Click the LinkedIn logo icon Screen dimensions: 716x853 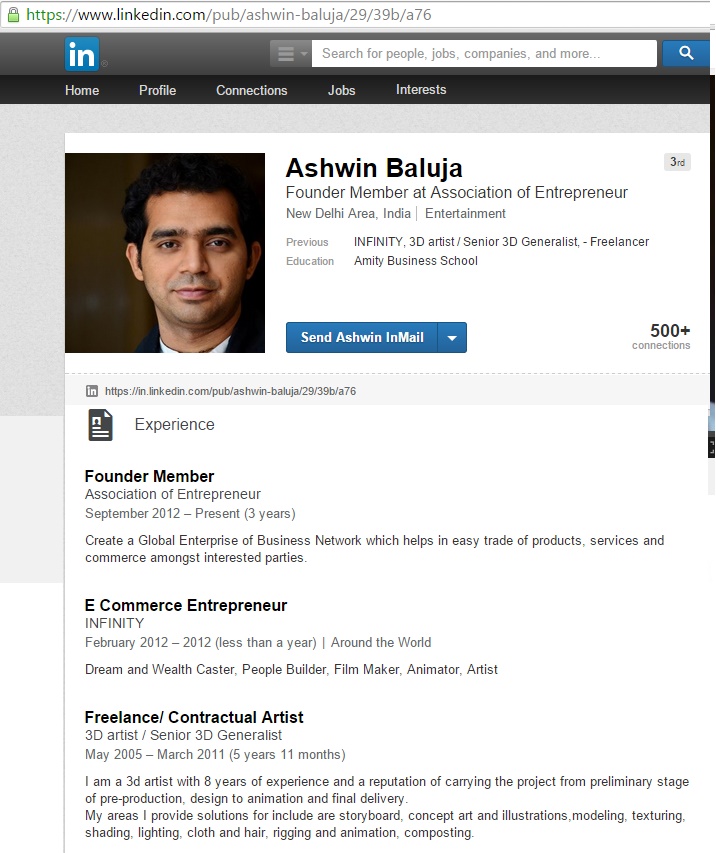pos(82,54)
